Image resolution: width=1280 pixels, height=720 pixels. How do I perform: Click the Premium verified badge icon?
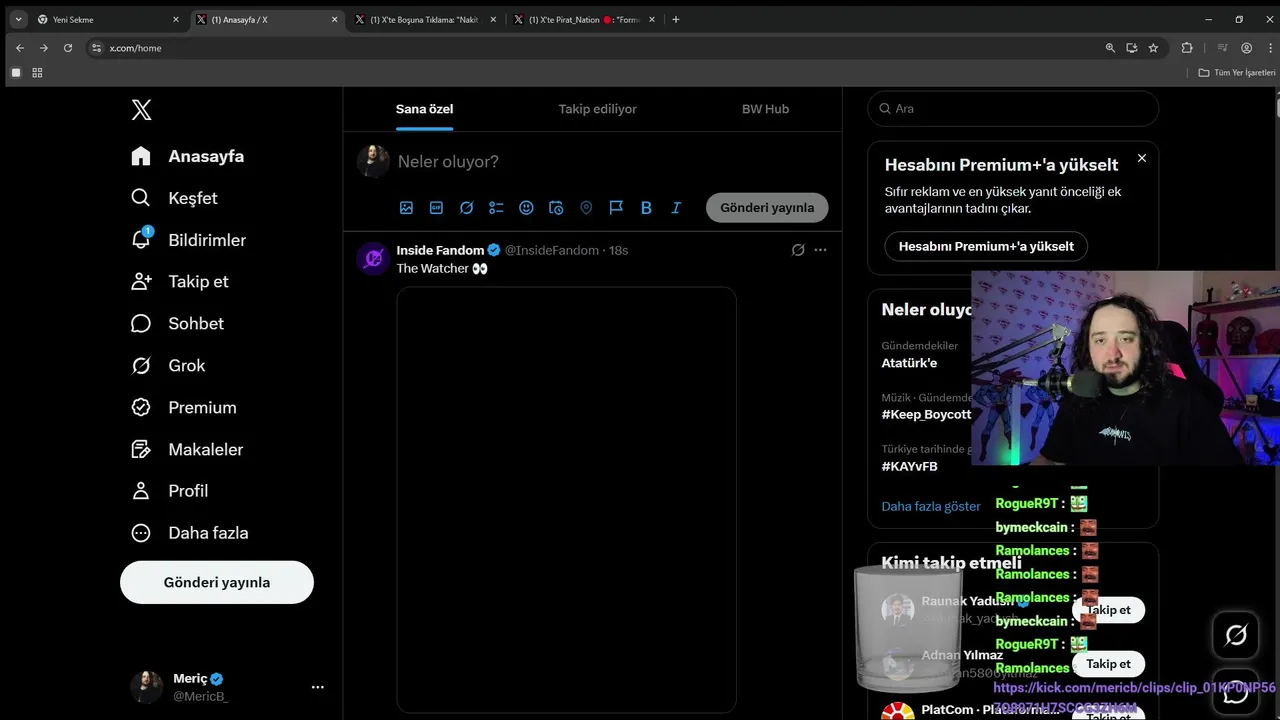141,407
